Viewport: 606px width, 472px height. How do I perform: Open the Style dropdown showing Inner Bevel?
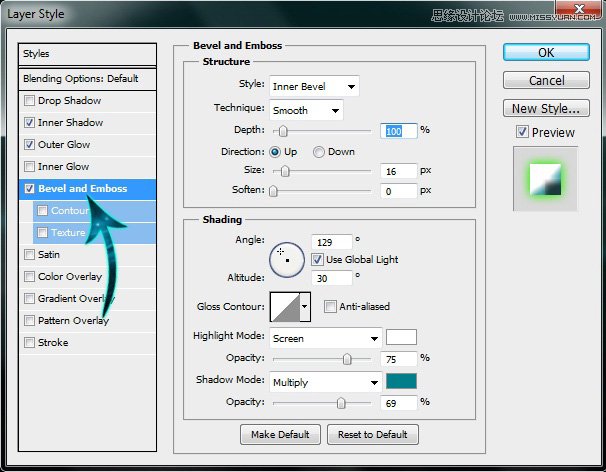313,87
